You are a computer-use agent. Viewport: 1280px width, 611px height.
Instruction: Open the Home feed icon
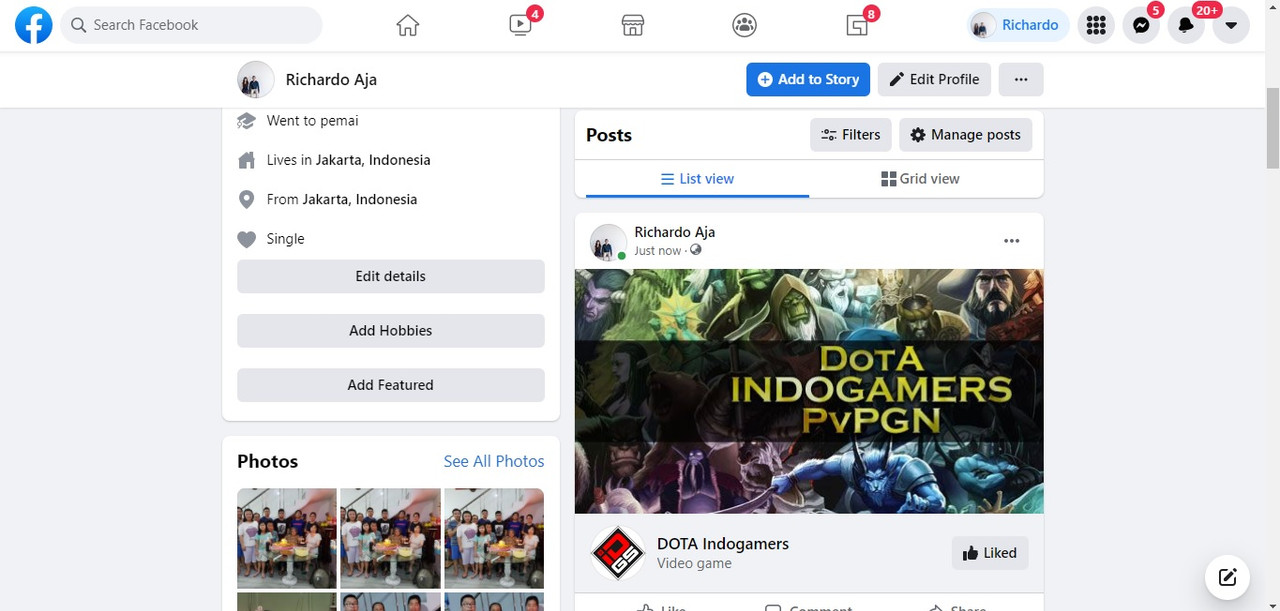[x=407, y=25]
